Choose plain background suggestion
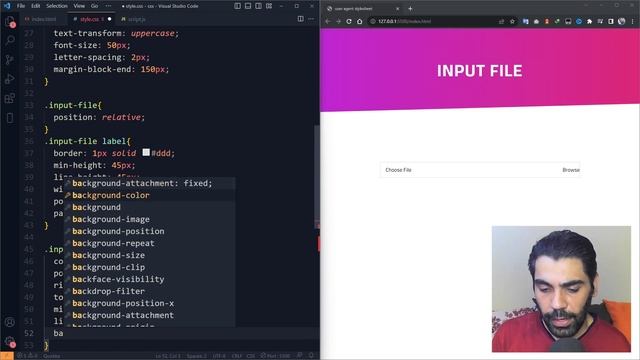 [149, 207]
